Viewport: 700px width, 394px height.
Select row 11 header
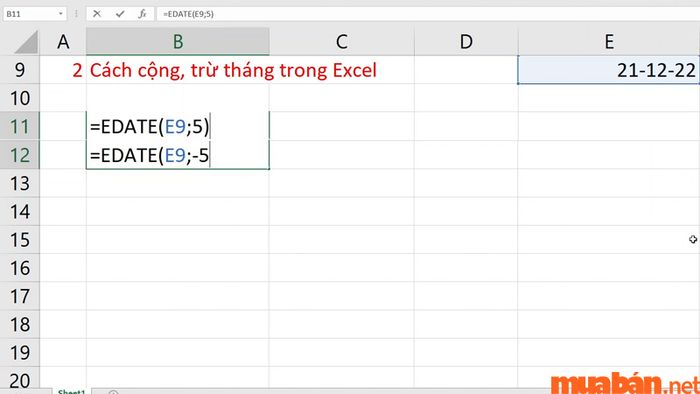pyautogui.click(x=20, y=127)
